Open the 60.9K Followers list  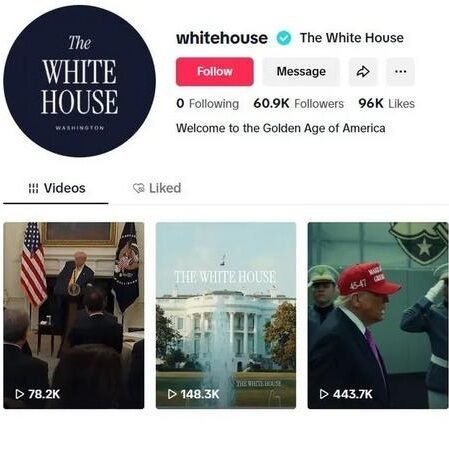click(299, 104)
